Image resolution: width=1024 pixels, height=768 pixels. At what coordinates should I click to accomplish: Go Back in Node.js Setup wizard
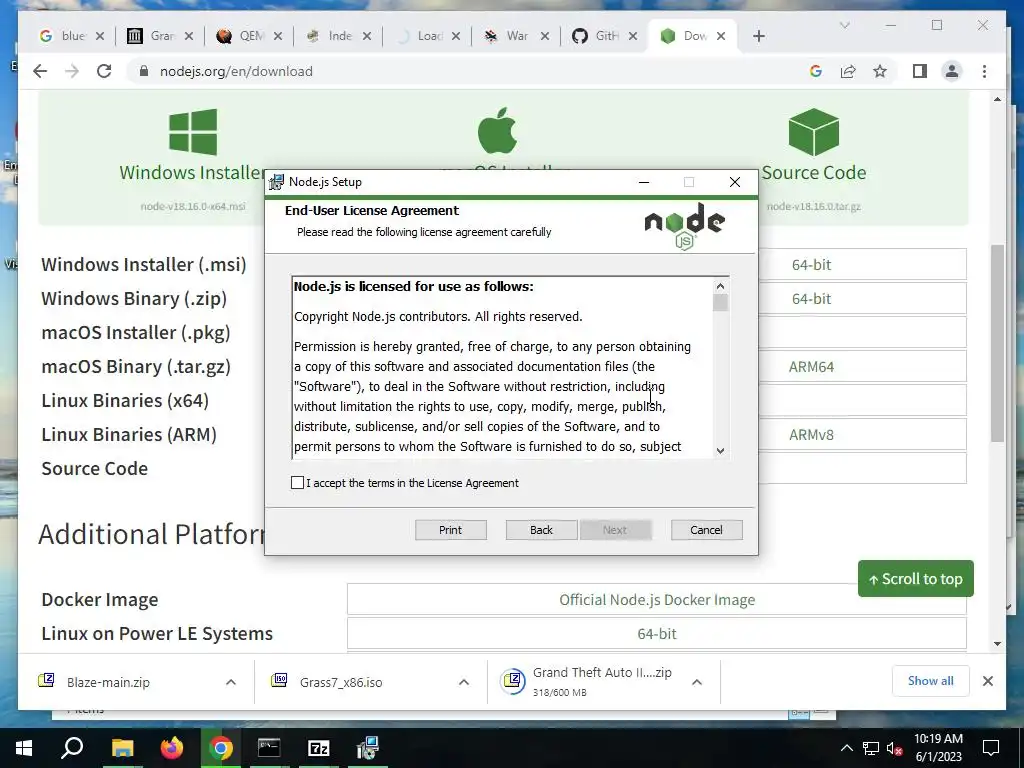(x=541, y=530)
